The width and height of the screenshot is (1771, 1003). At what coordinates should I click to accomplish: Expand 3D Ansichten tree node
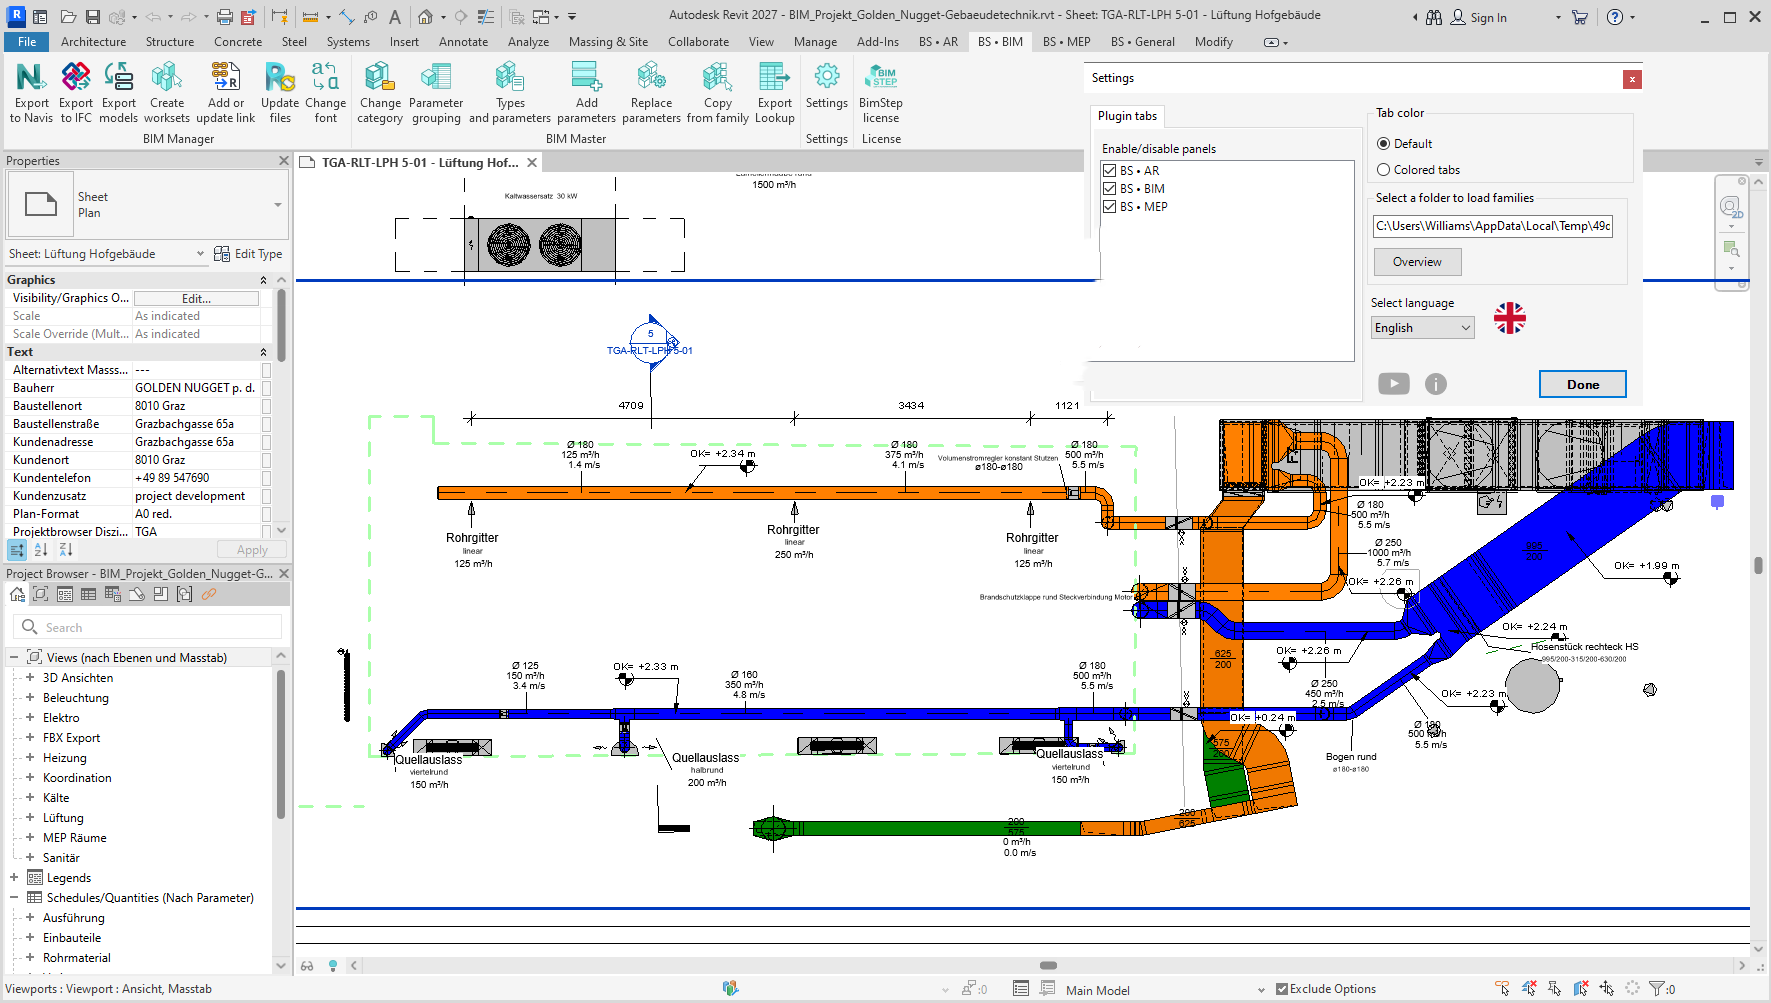(x=30, y=678)
